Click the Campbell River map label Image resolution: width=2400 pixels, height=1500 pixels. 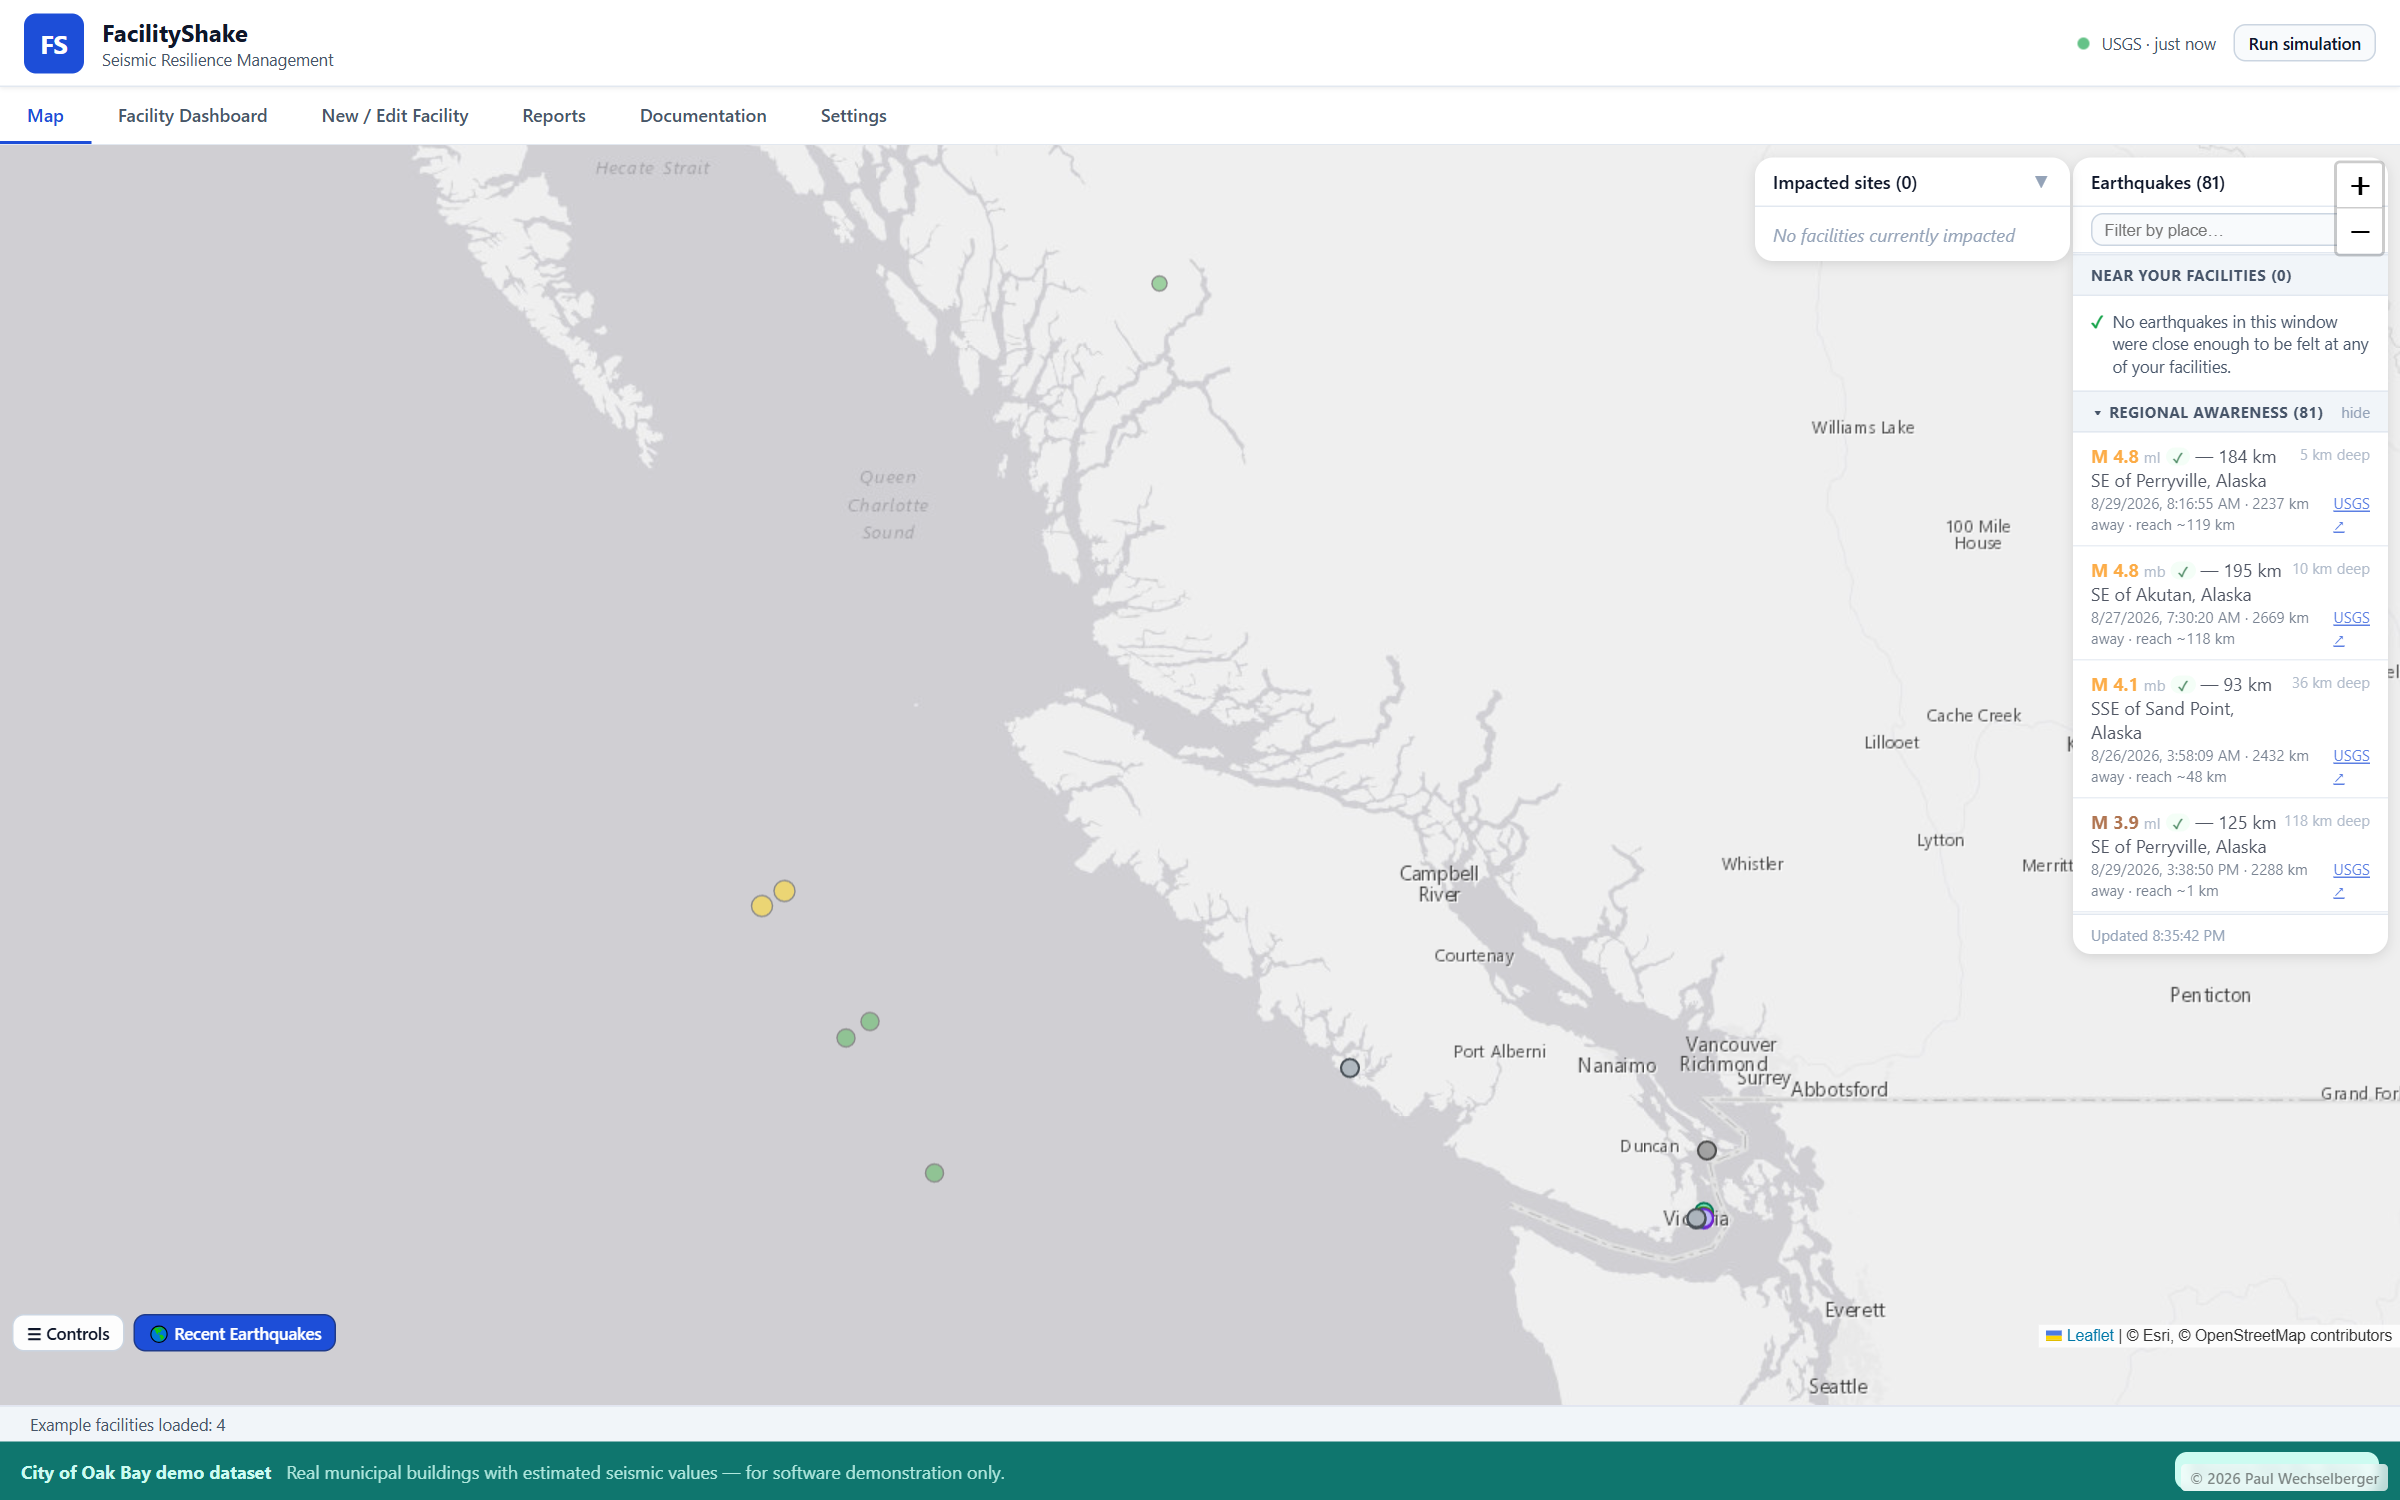pyautogui.click(x=1439, y=883)
